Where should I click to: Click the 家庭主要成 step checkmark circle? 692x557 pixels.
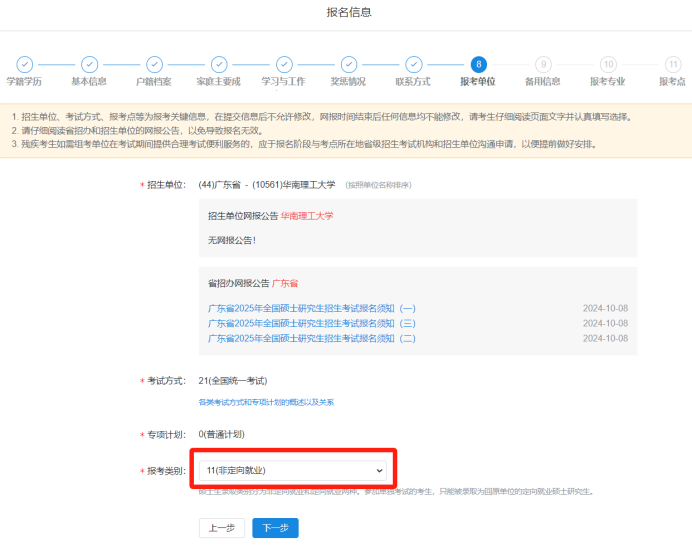tap(219, 64)
